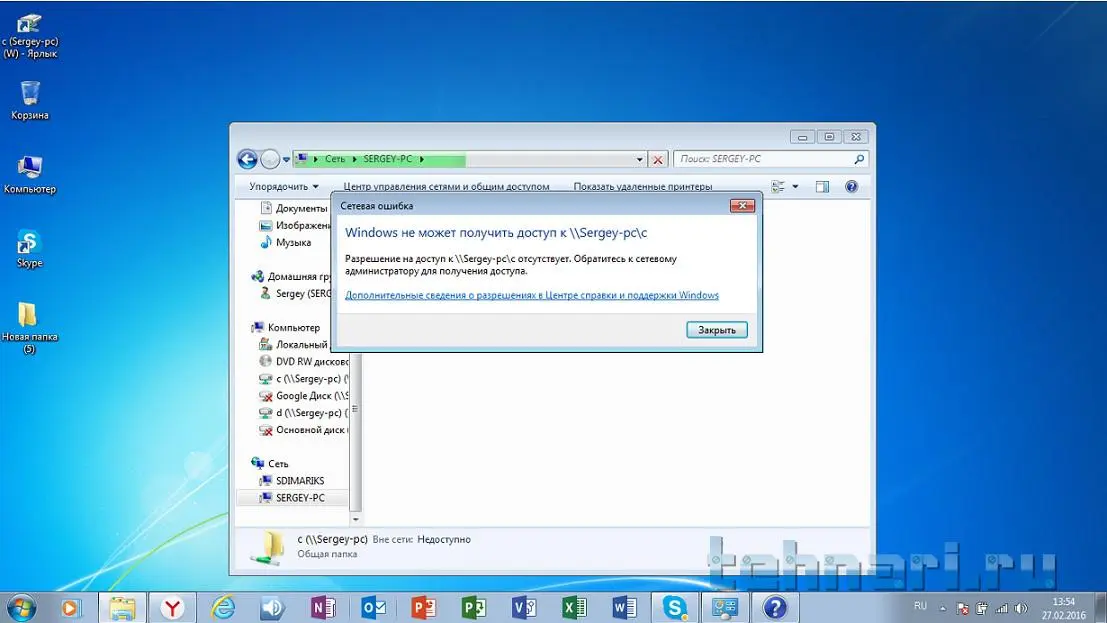Select Компьютер in navigation pane

(x=286, y=327)
